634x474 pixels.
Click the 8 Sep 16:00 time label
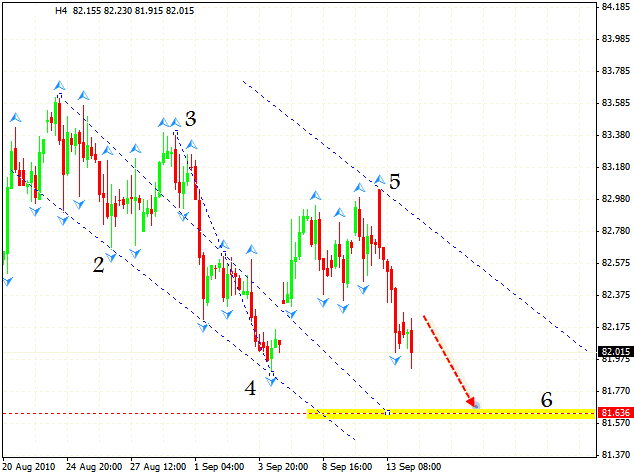[347, 467]
